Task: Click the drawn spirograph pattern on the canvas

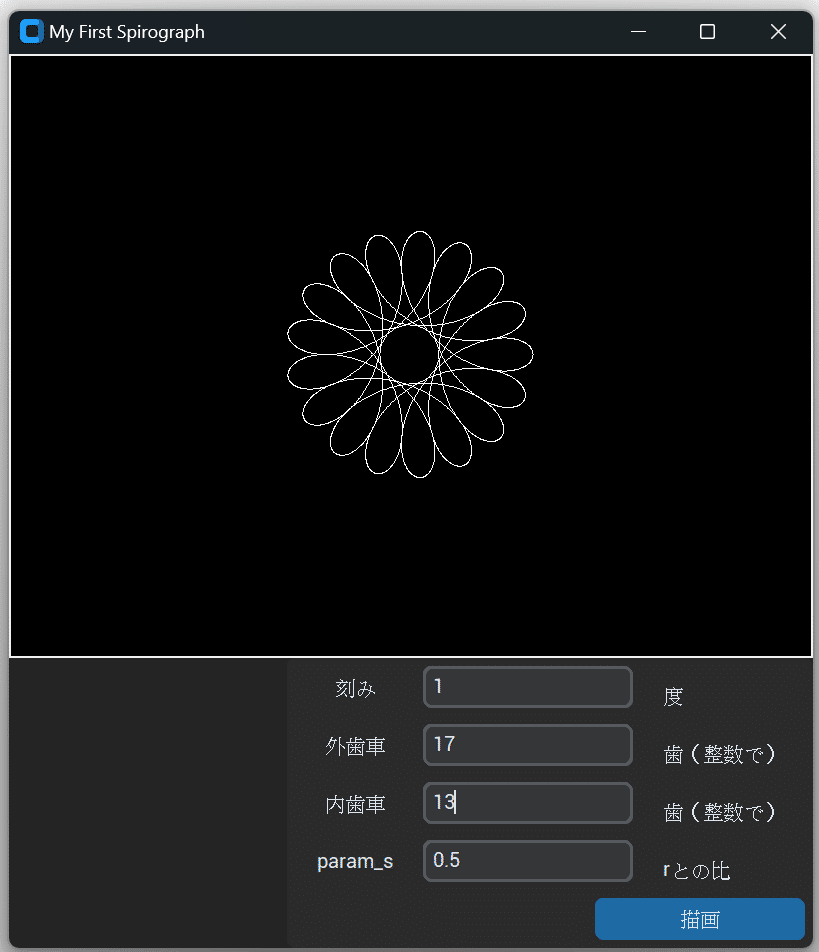Action: point(410,355)
